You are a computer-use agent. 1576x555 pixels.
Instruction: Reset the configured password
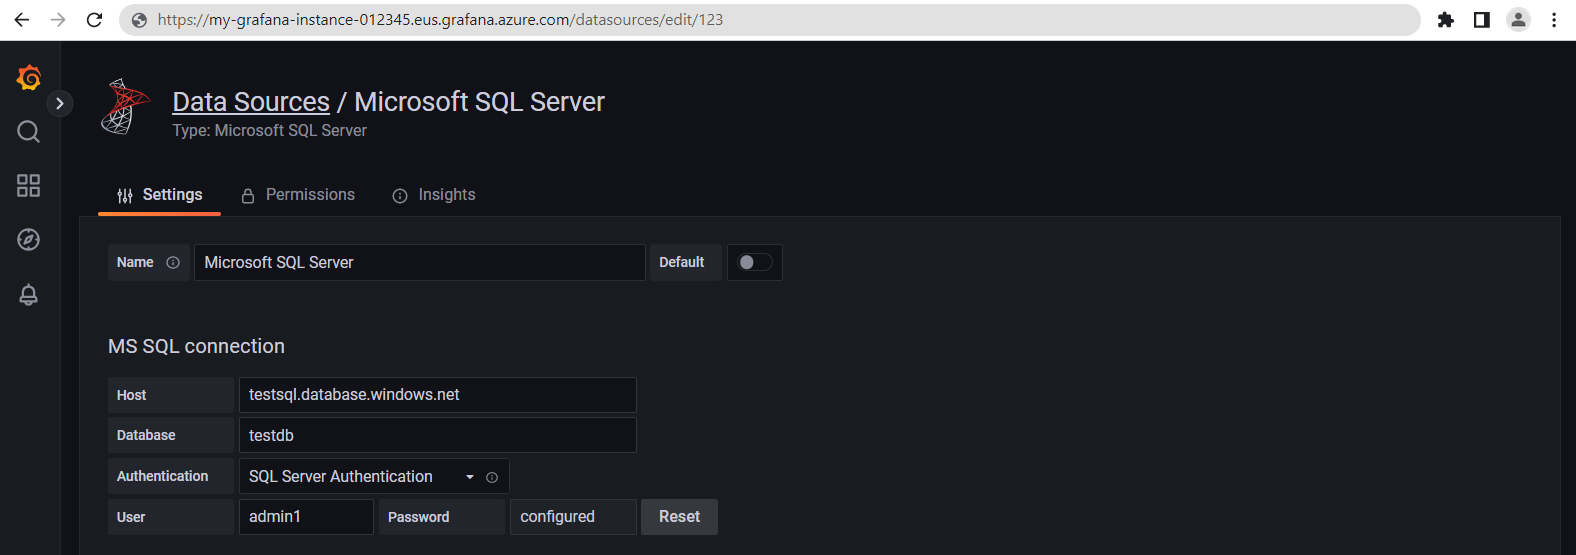tap(679, 517)
